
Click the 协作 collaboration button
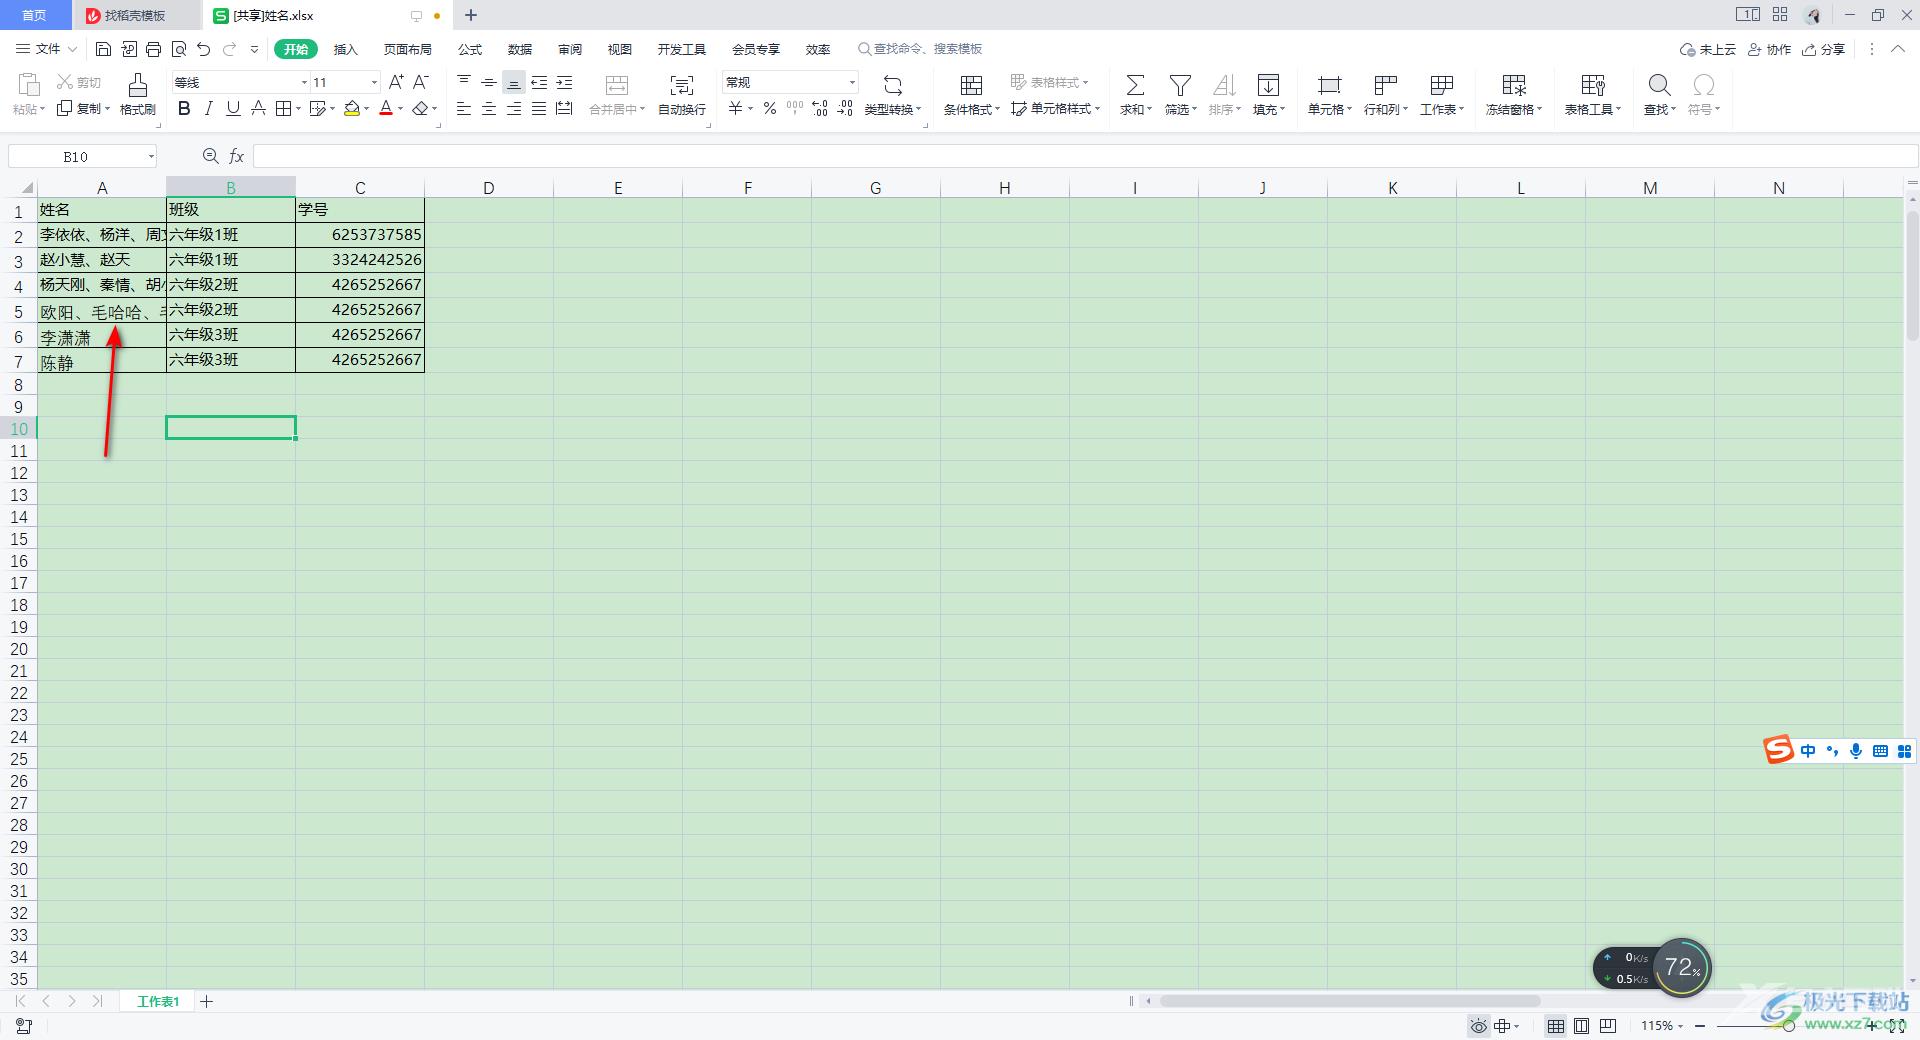[1769, 49]
